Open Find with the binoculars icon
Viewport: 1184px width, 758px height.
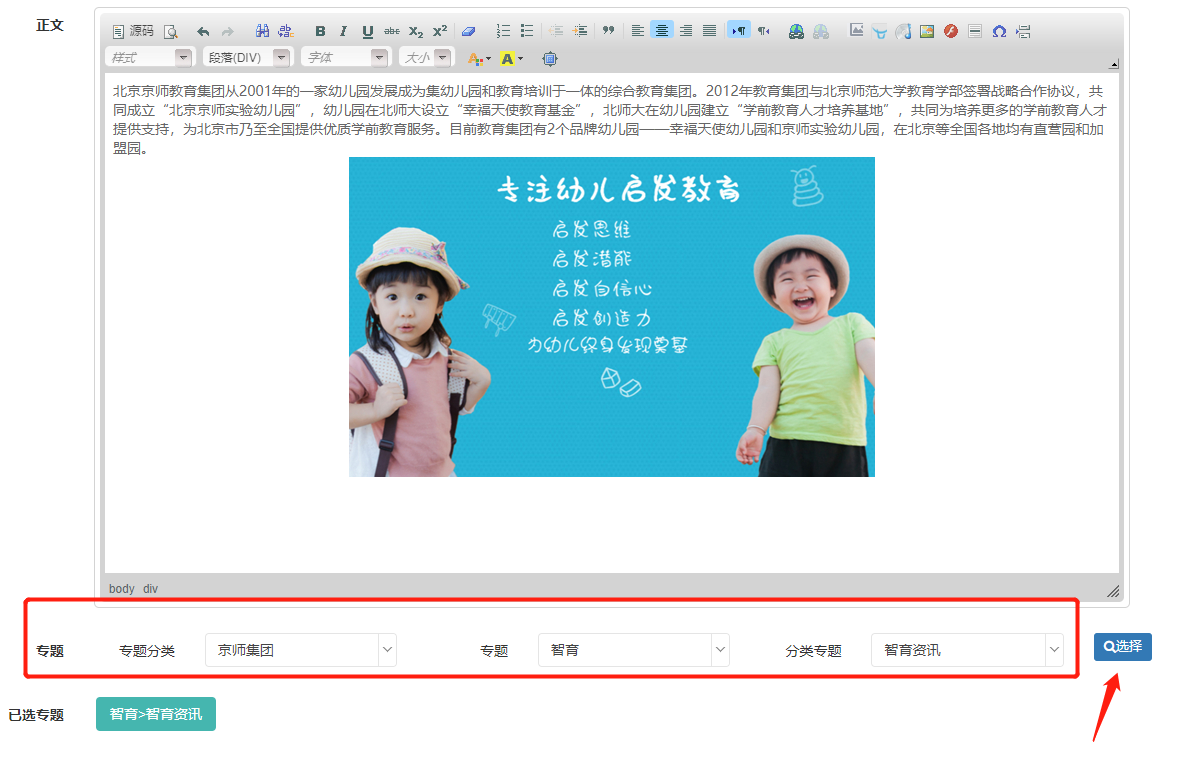262,31
